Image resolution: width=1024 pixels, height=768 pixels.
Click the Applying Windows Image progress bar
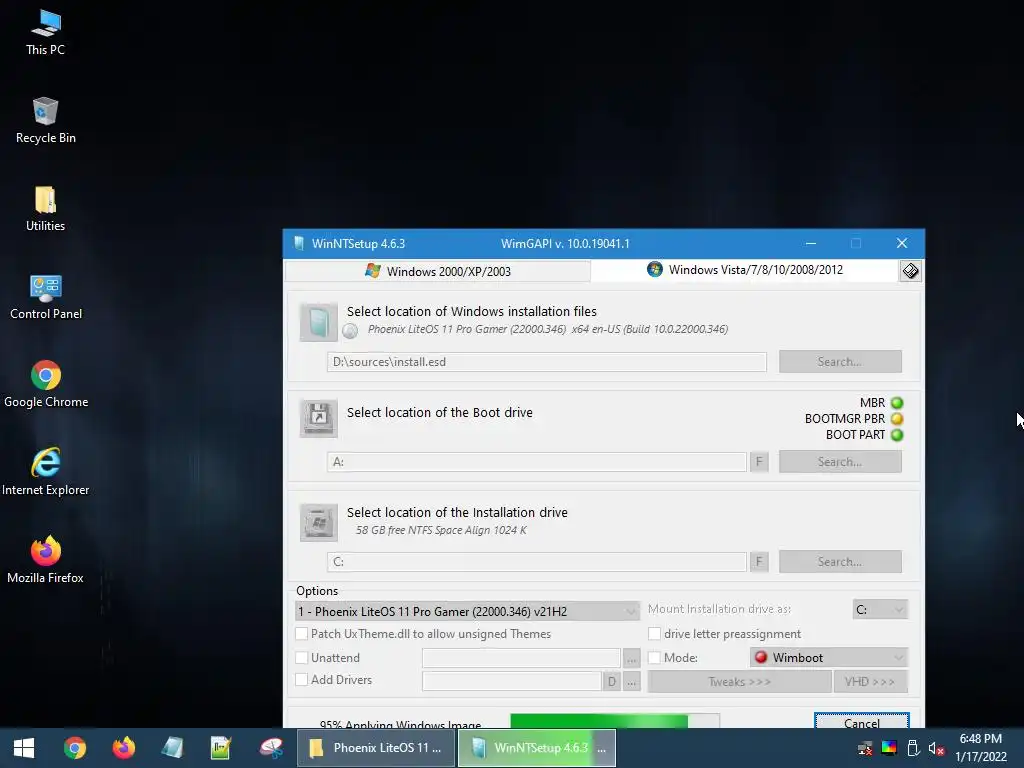click(x=615, y=721)
